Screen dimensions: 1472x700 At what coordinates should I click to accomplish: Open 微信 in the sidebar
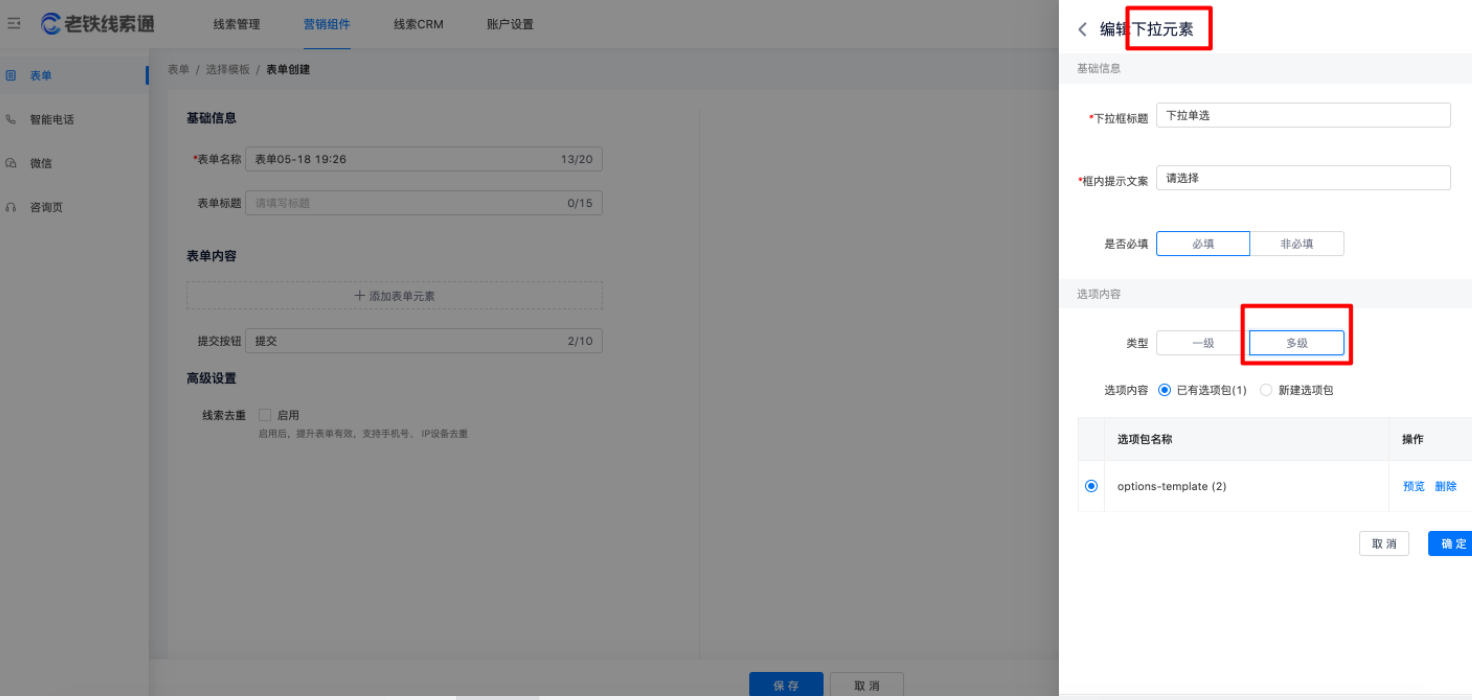(x=40, y=163)
